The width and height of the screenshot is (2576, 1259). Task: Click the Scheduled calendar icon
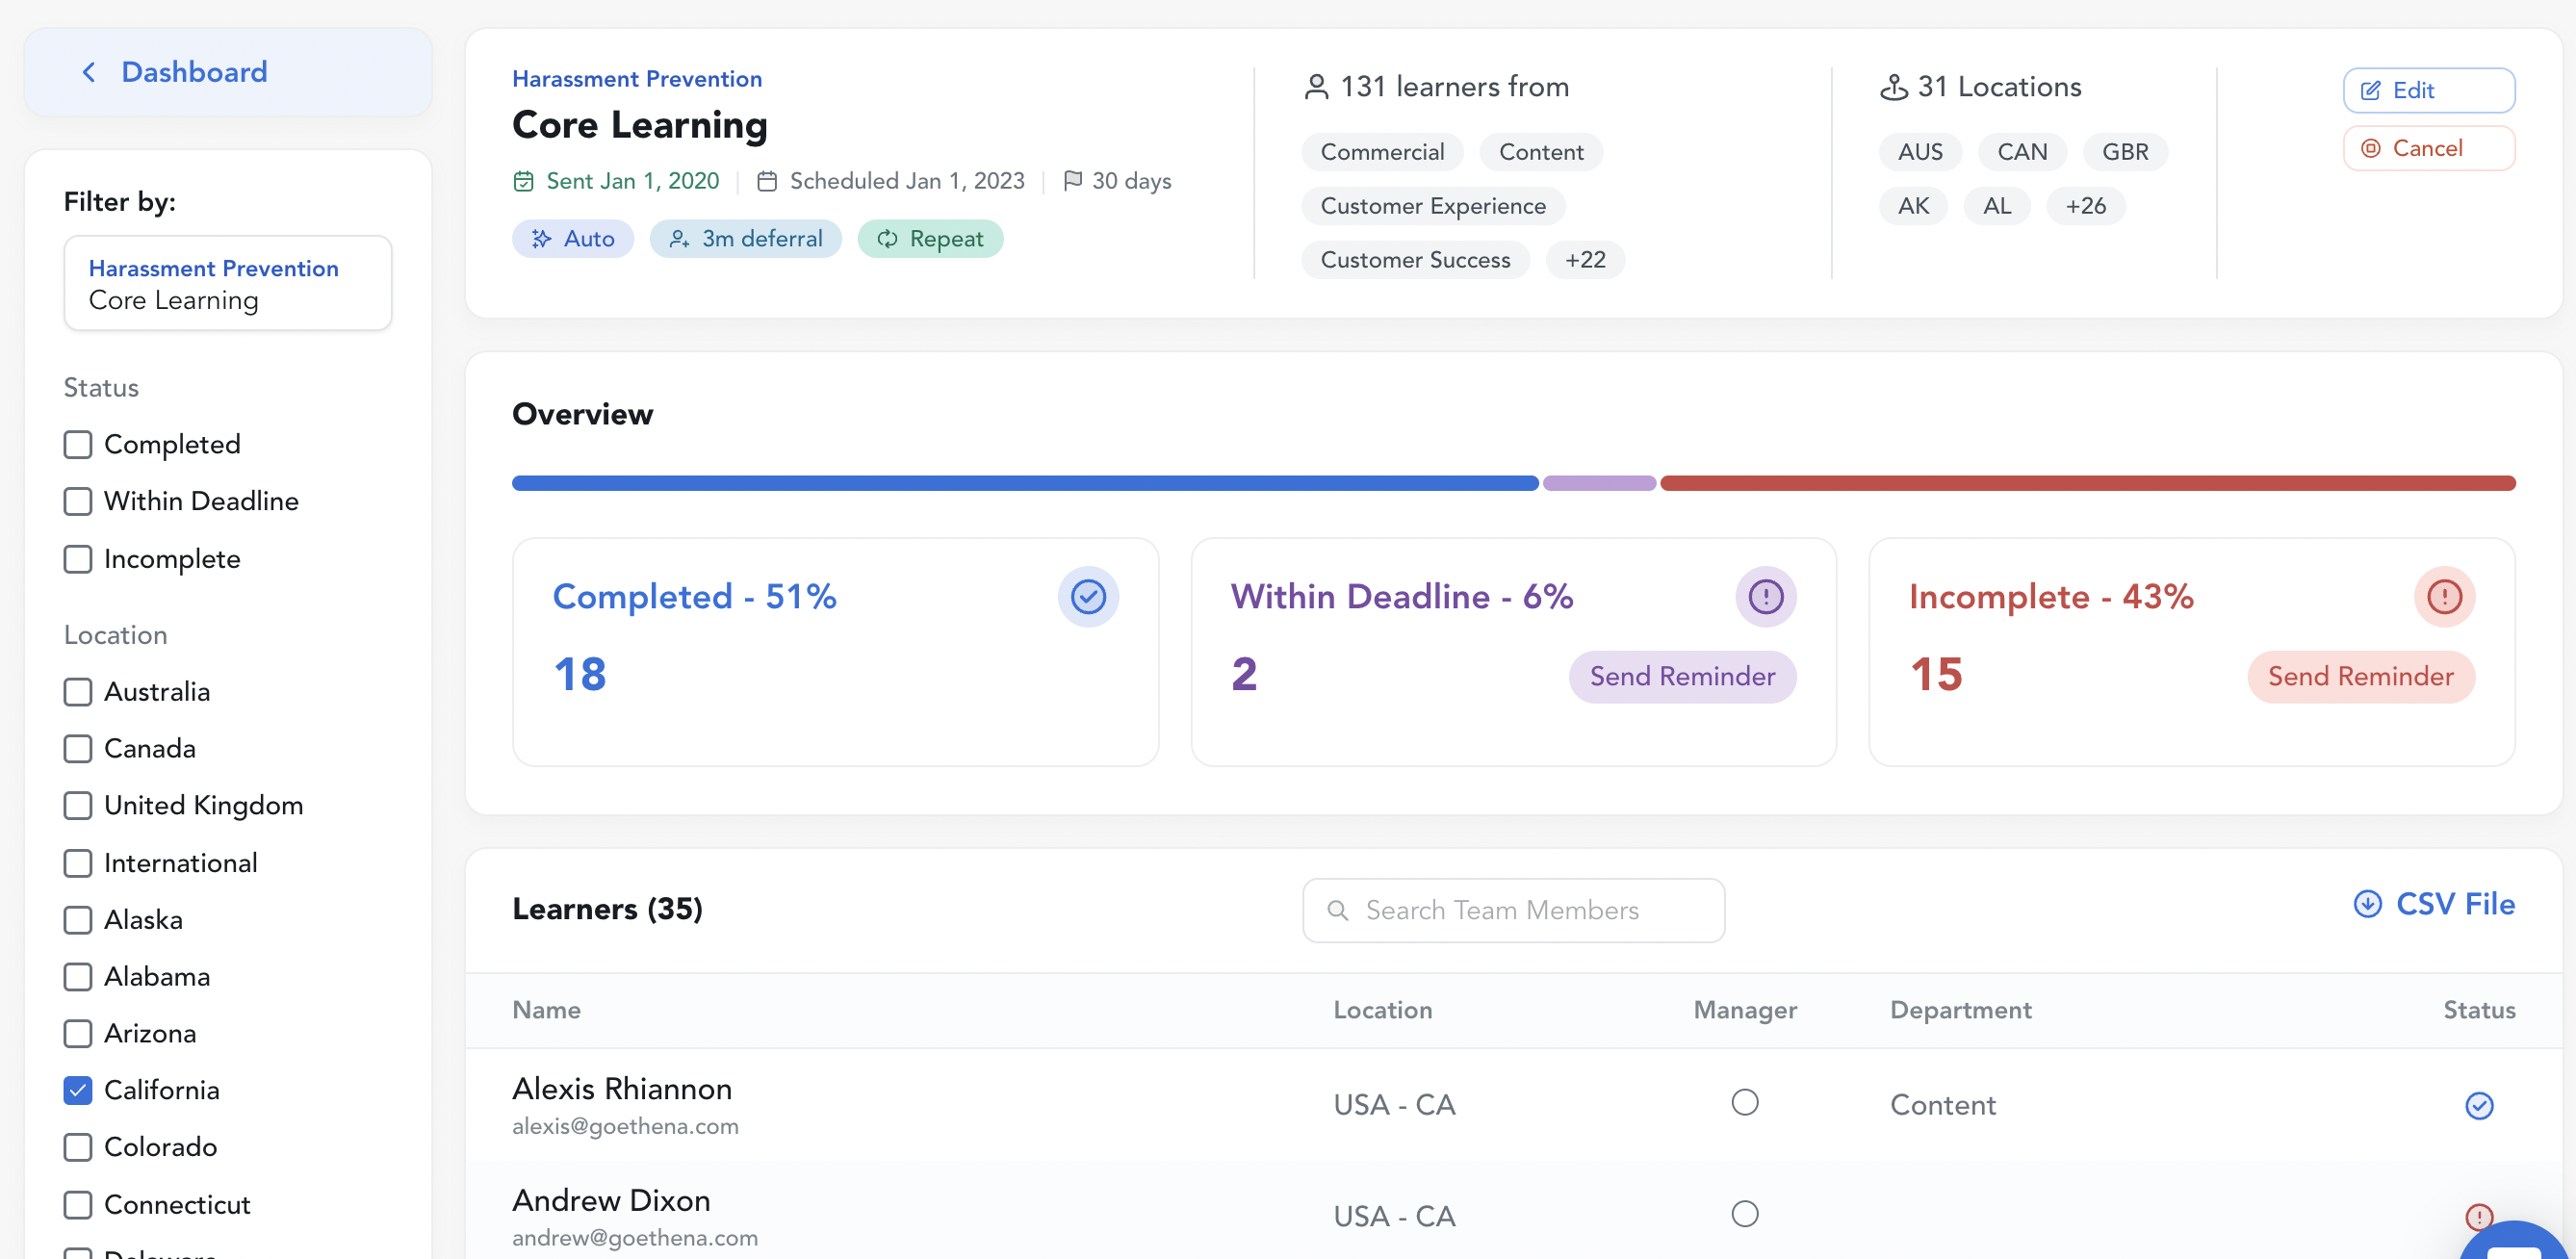point(767,181)
